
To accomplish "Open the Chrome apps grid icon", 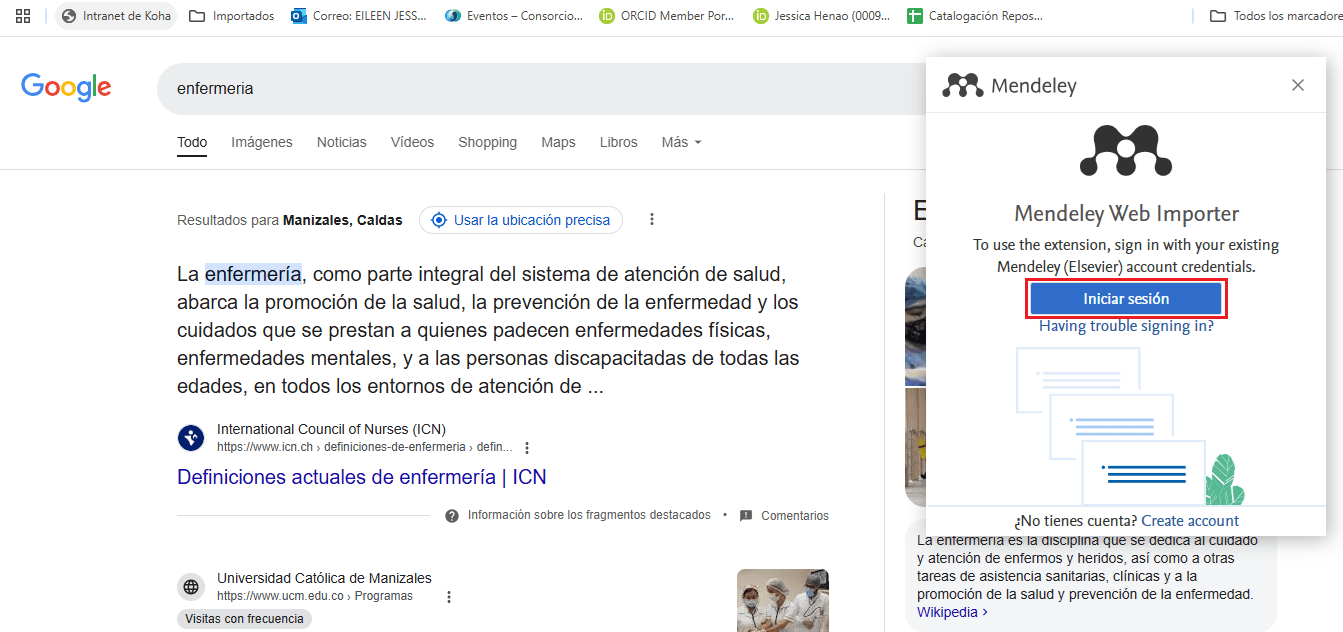I will [23, 16].
